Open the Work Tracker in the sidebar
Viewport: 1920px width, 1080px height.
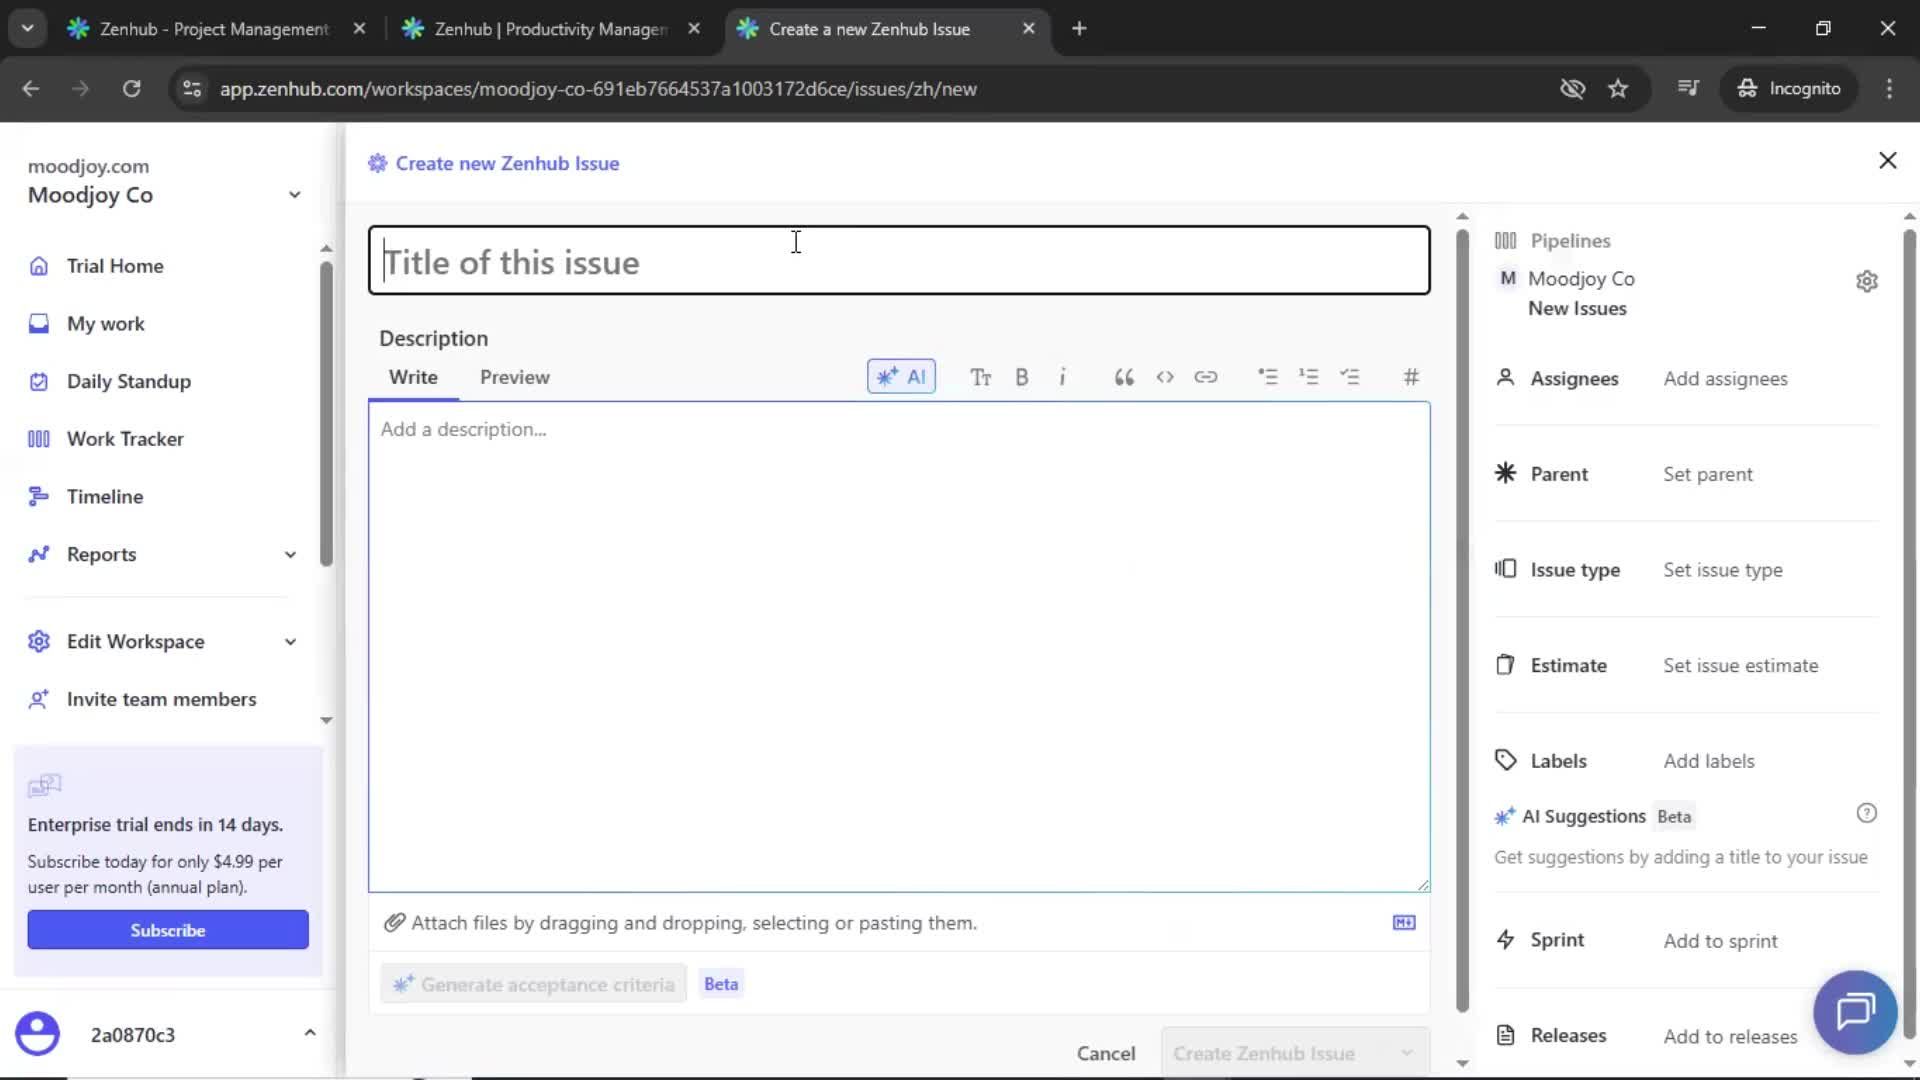(x=123, y=438)
